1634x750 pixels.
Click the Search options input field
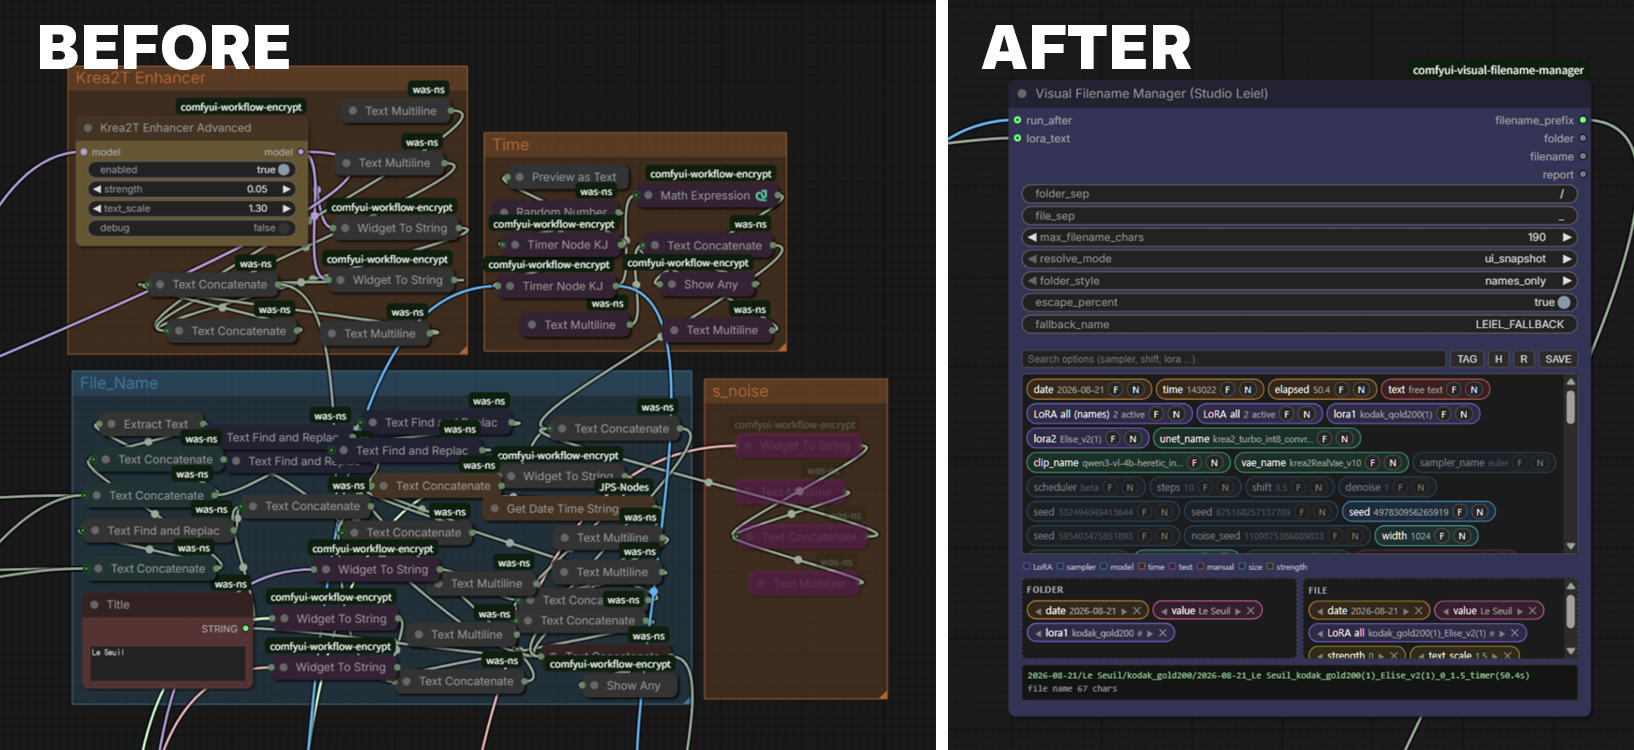tap(1234, 359)
